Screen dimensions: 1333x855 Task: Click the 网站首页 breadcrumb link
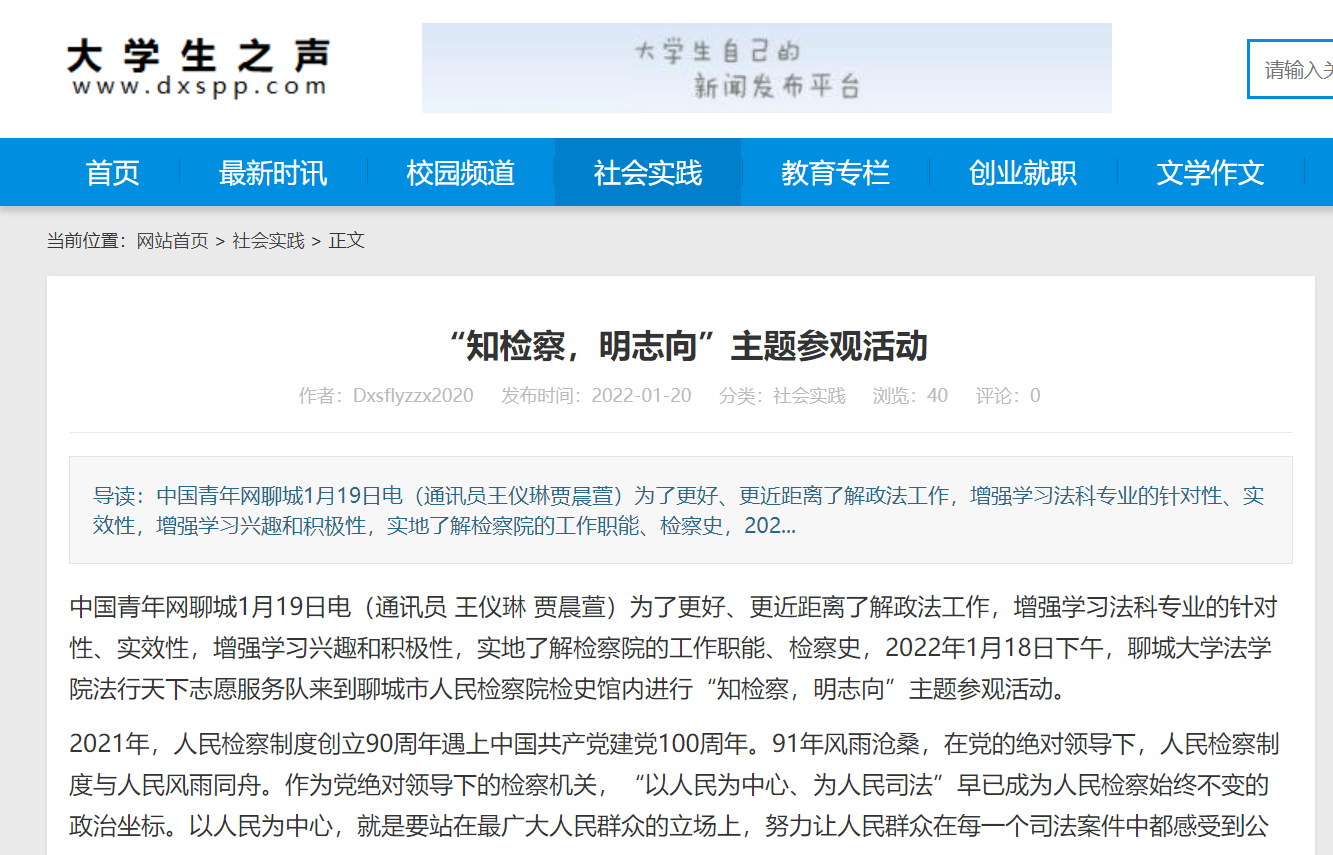173,241
